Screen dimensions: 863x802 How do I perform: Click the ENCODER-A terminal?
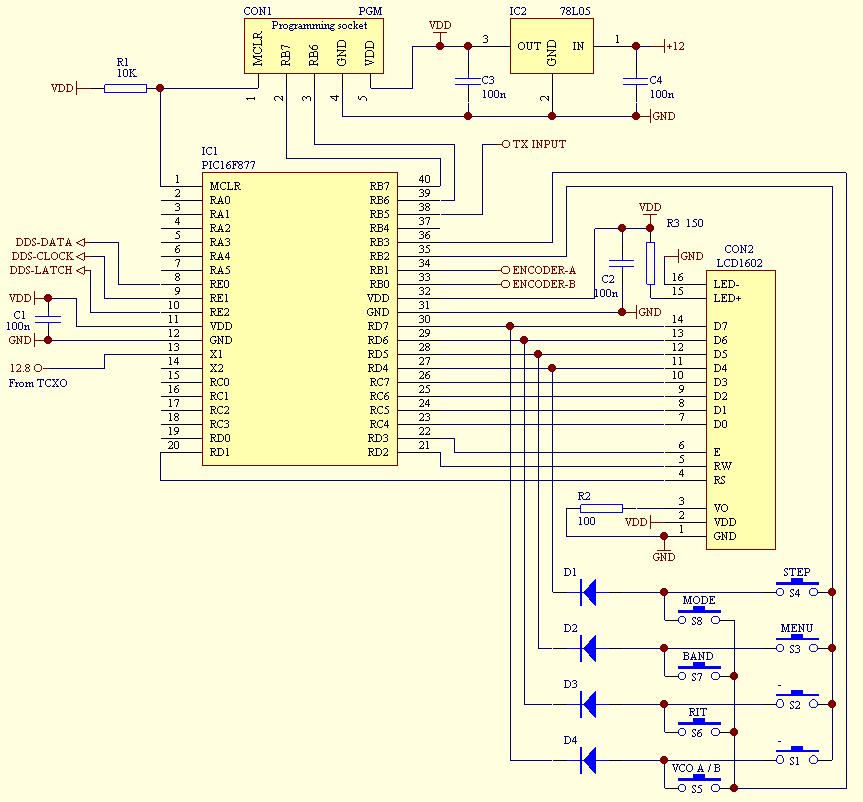(505, 270)
